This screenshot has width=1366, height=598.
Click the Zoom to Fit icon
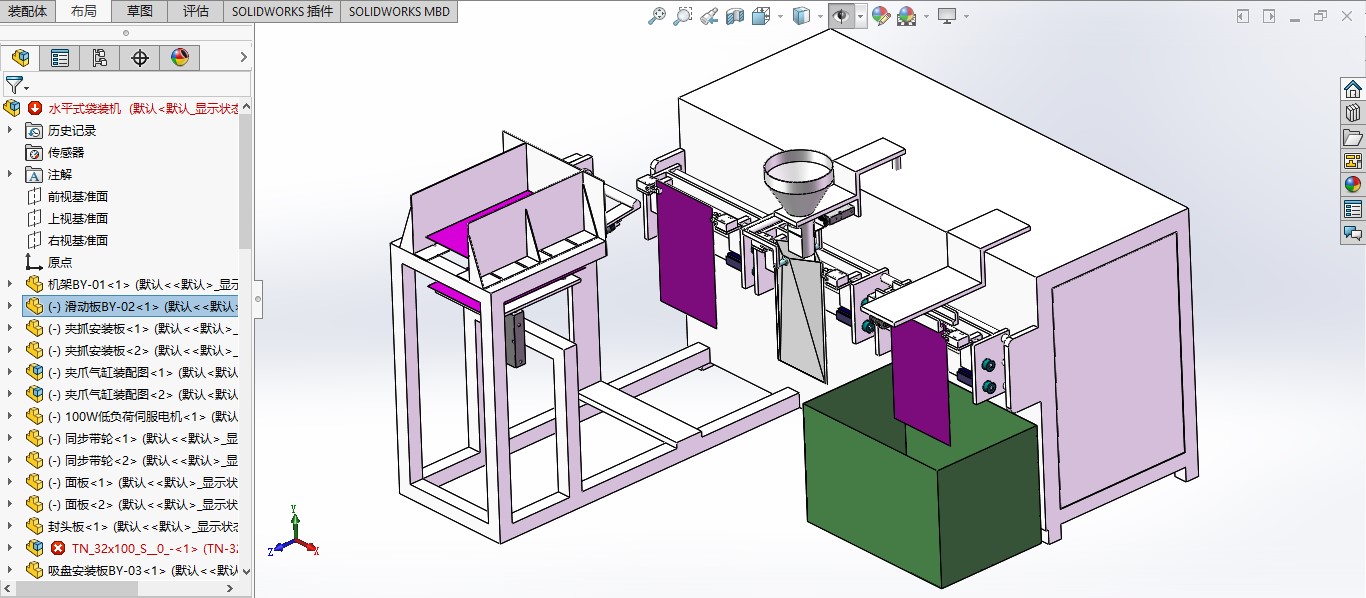[657, 16]
